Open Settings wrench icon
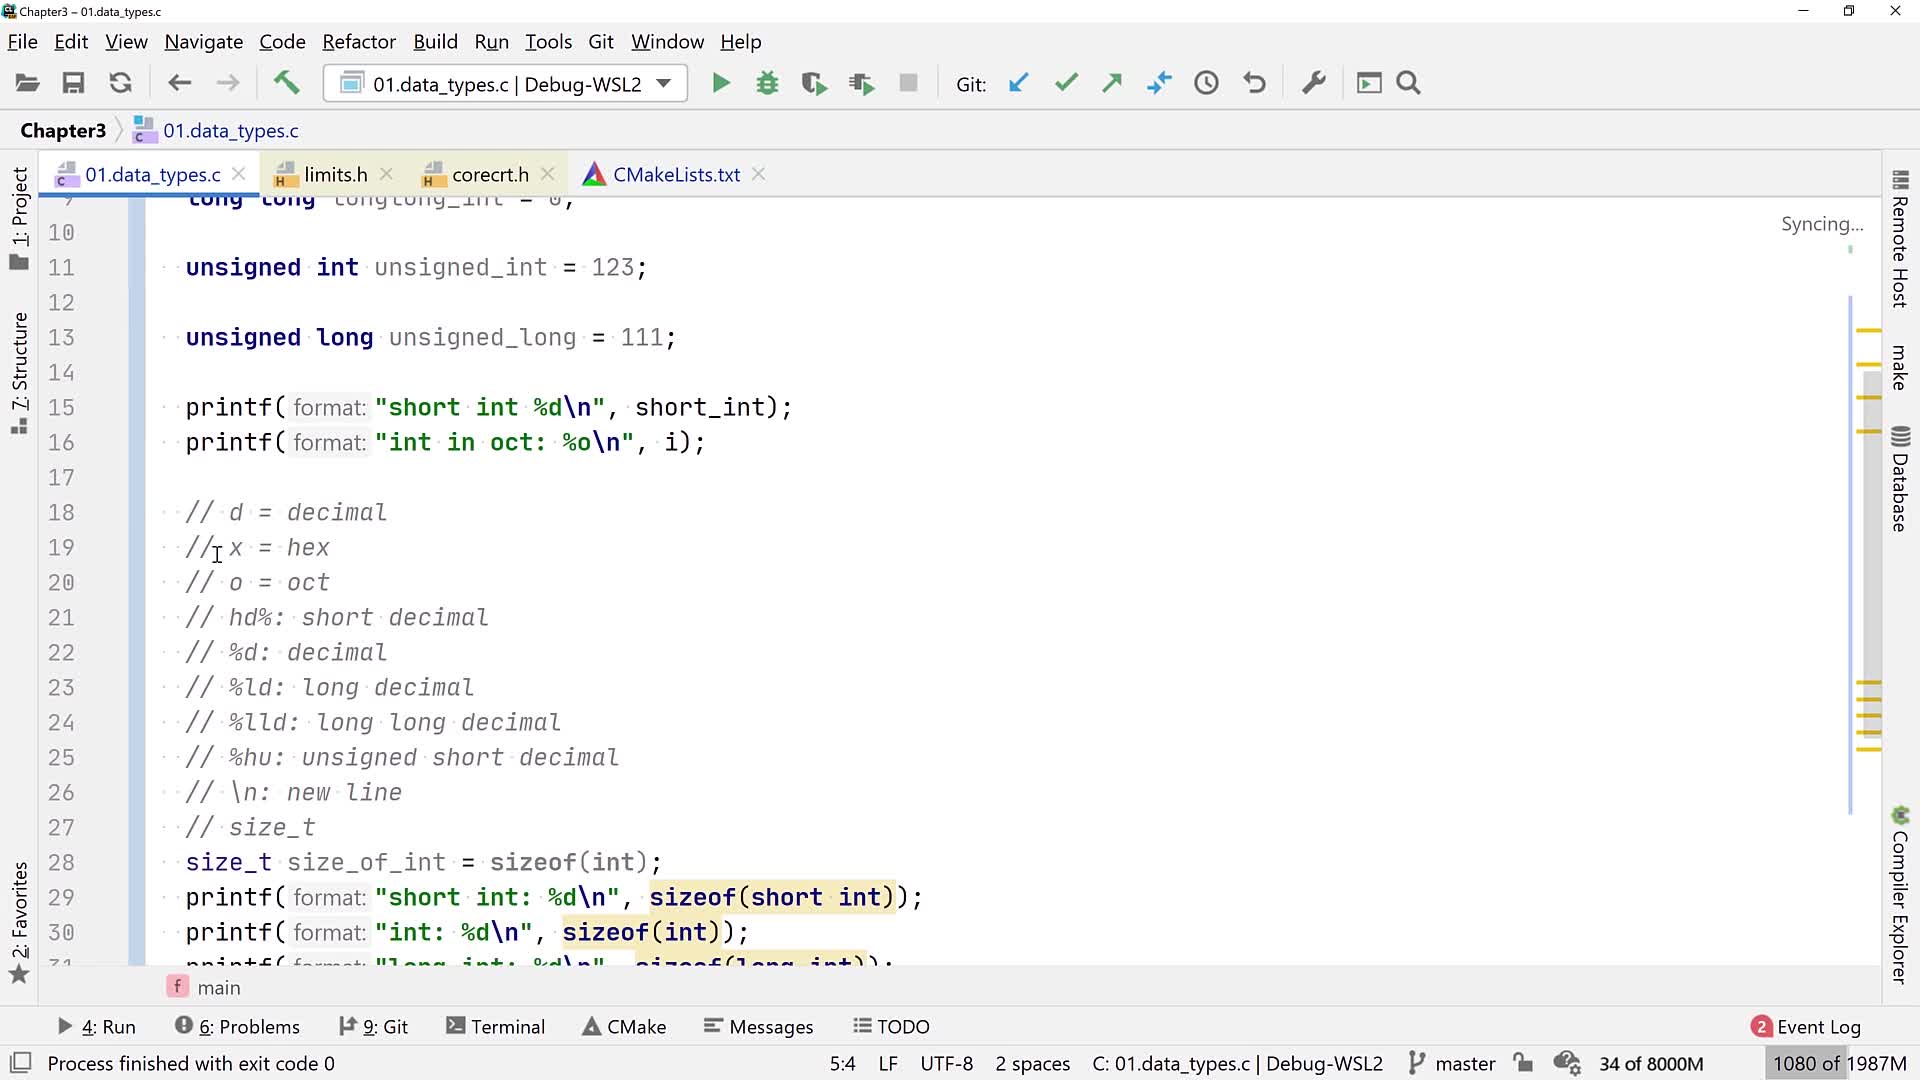This screenshot has height=1080, width=1920. point(1313,83)
